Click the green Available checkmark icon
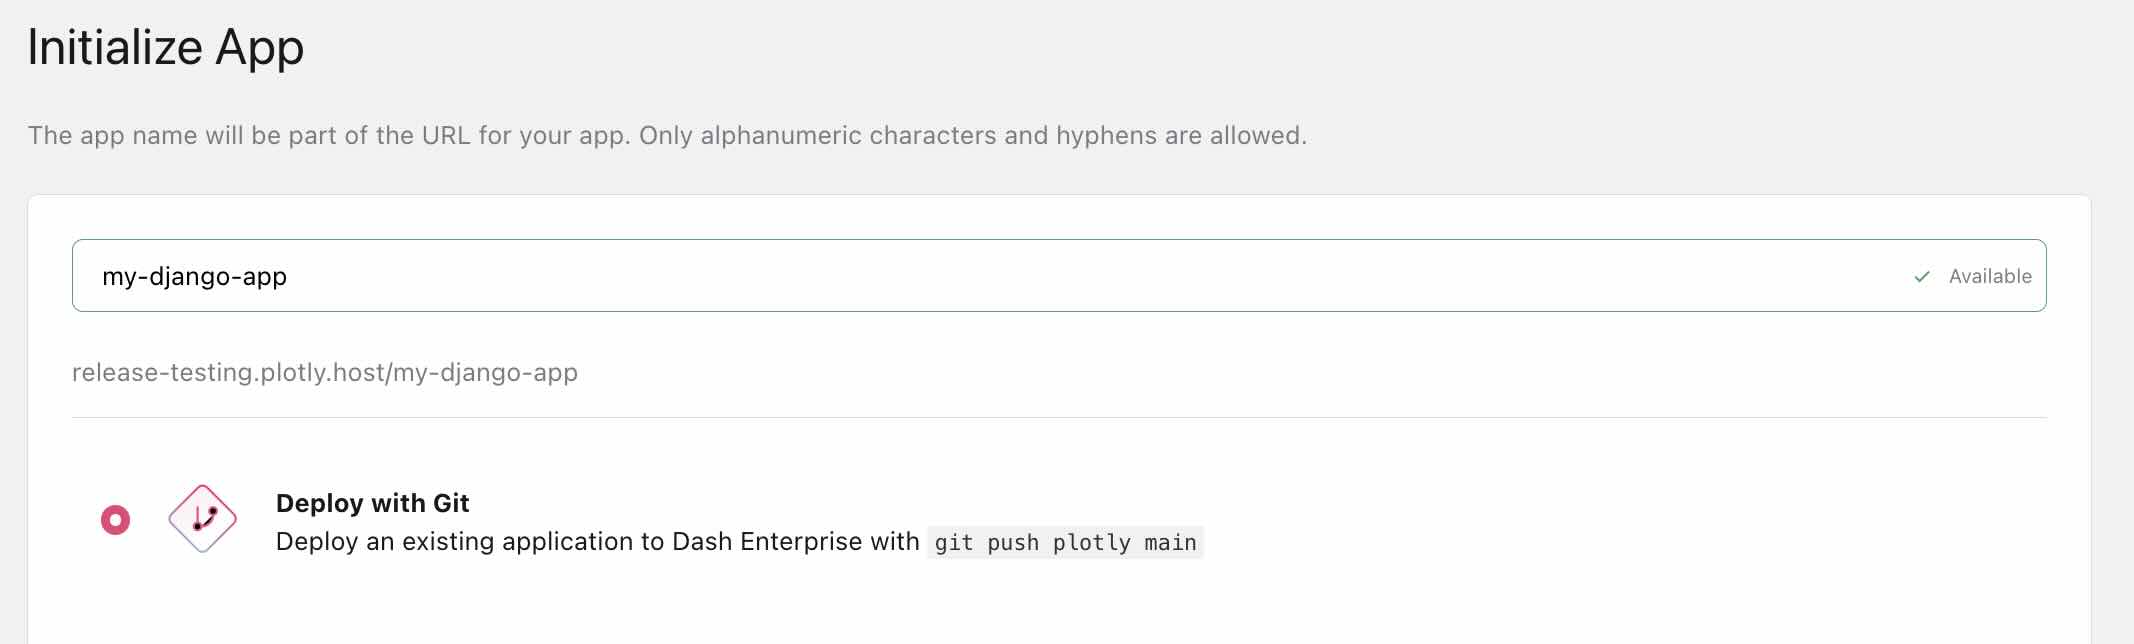Screen dimensions: 2134x644 click(1921, 277)
